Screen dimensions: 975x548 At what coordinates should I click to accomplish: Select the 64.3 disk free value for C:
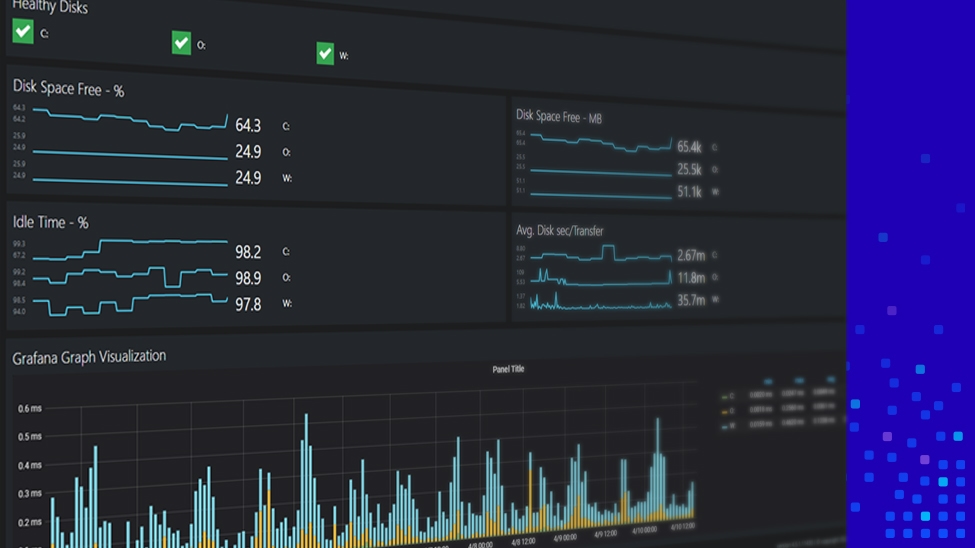tap(247, 126)
